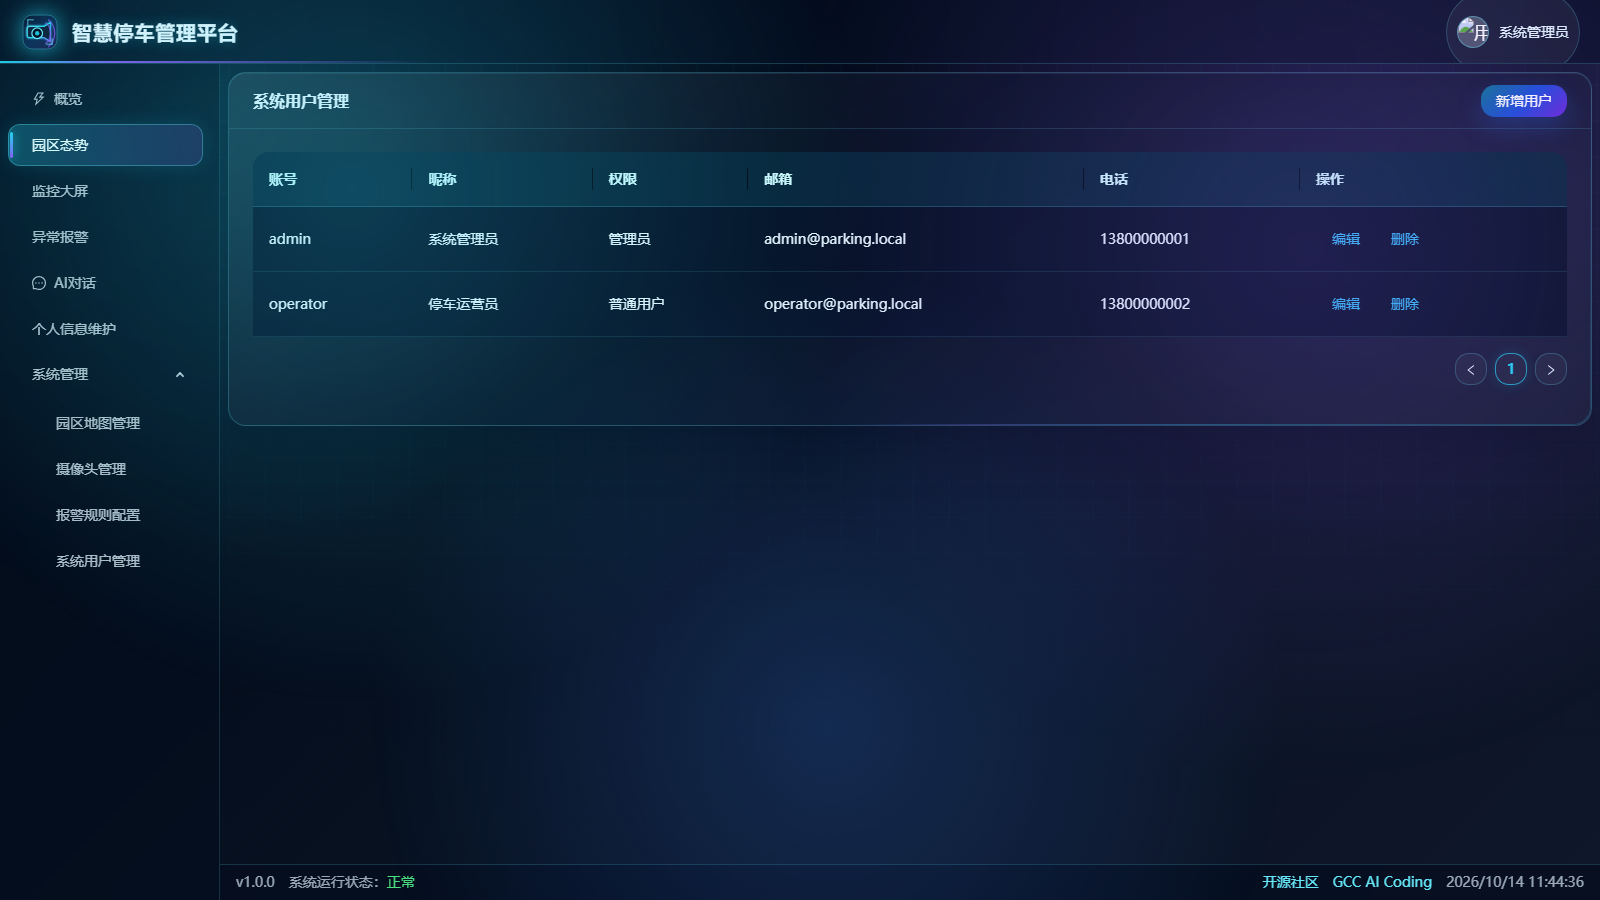Click the 新增用户 button
This screenshot has width=1600, height=900.
coord(1523,101)
